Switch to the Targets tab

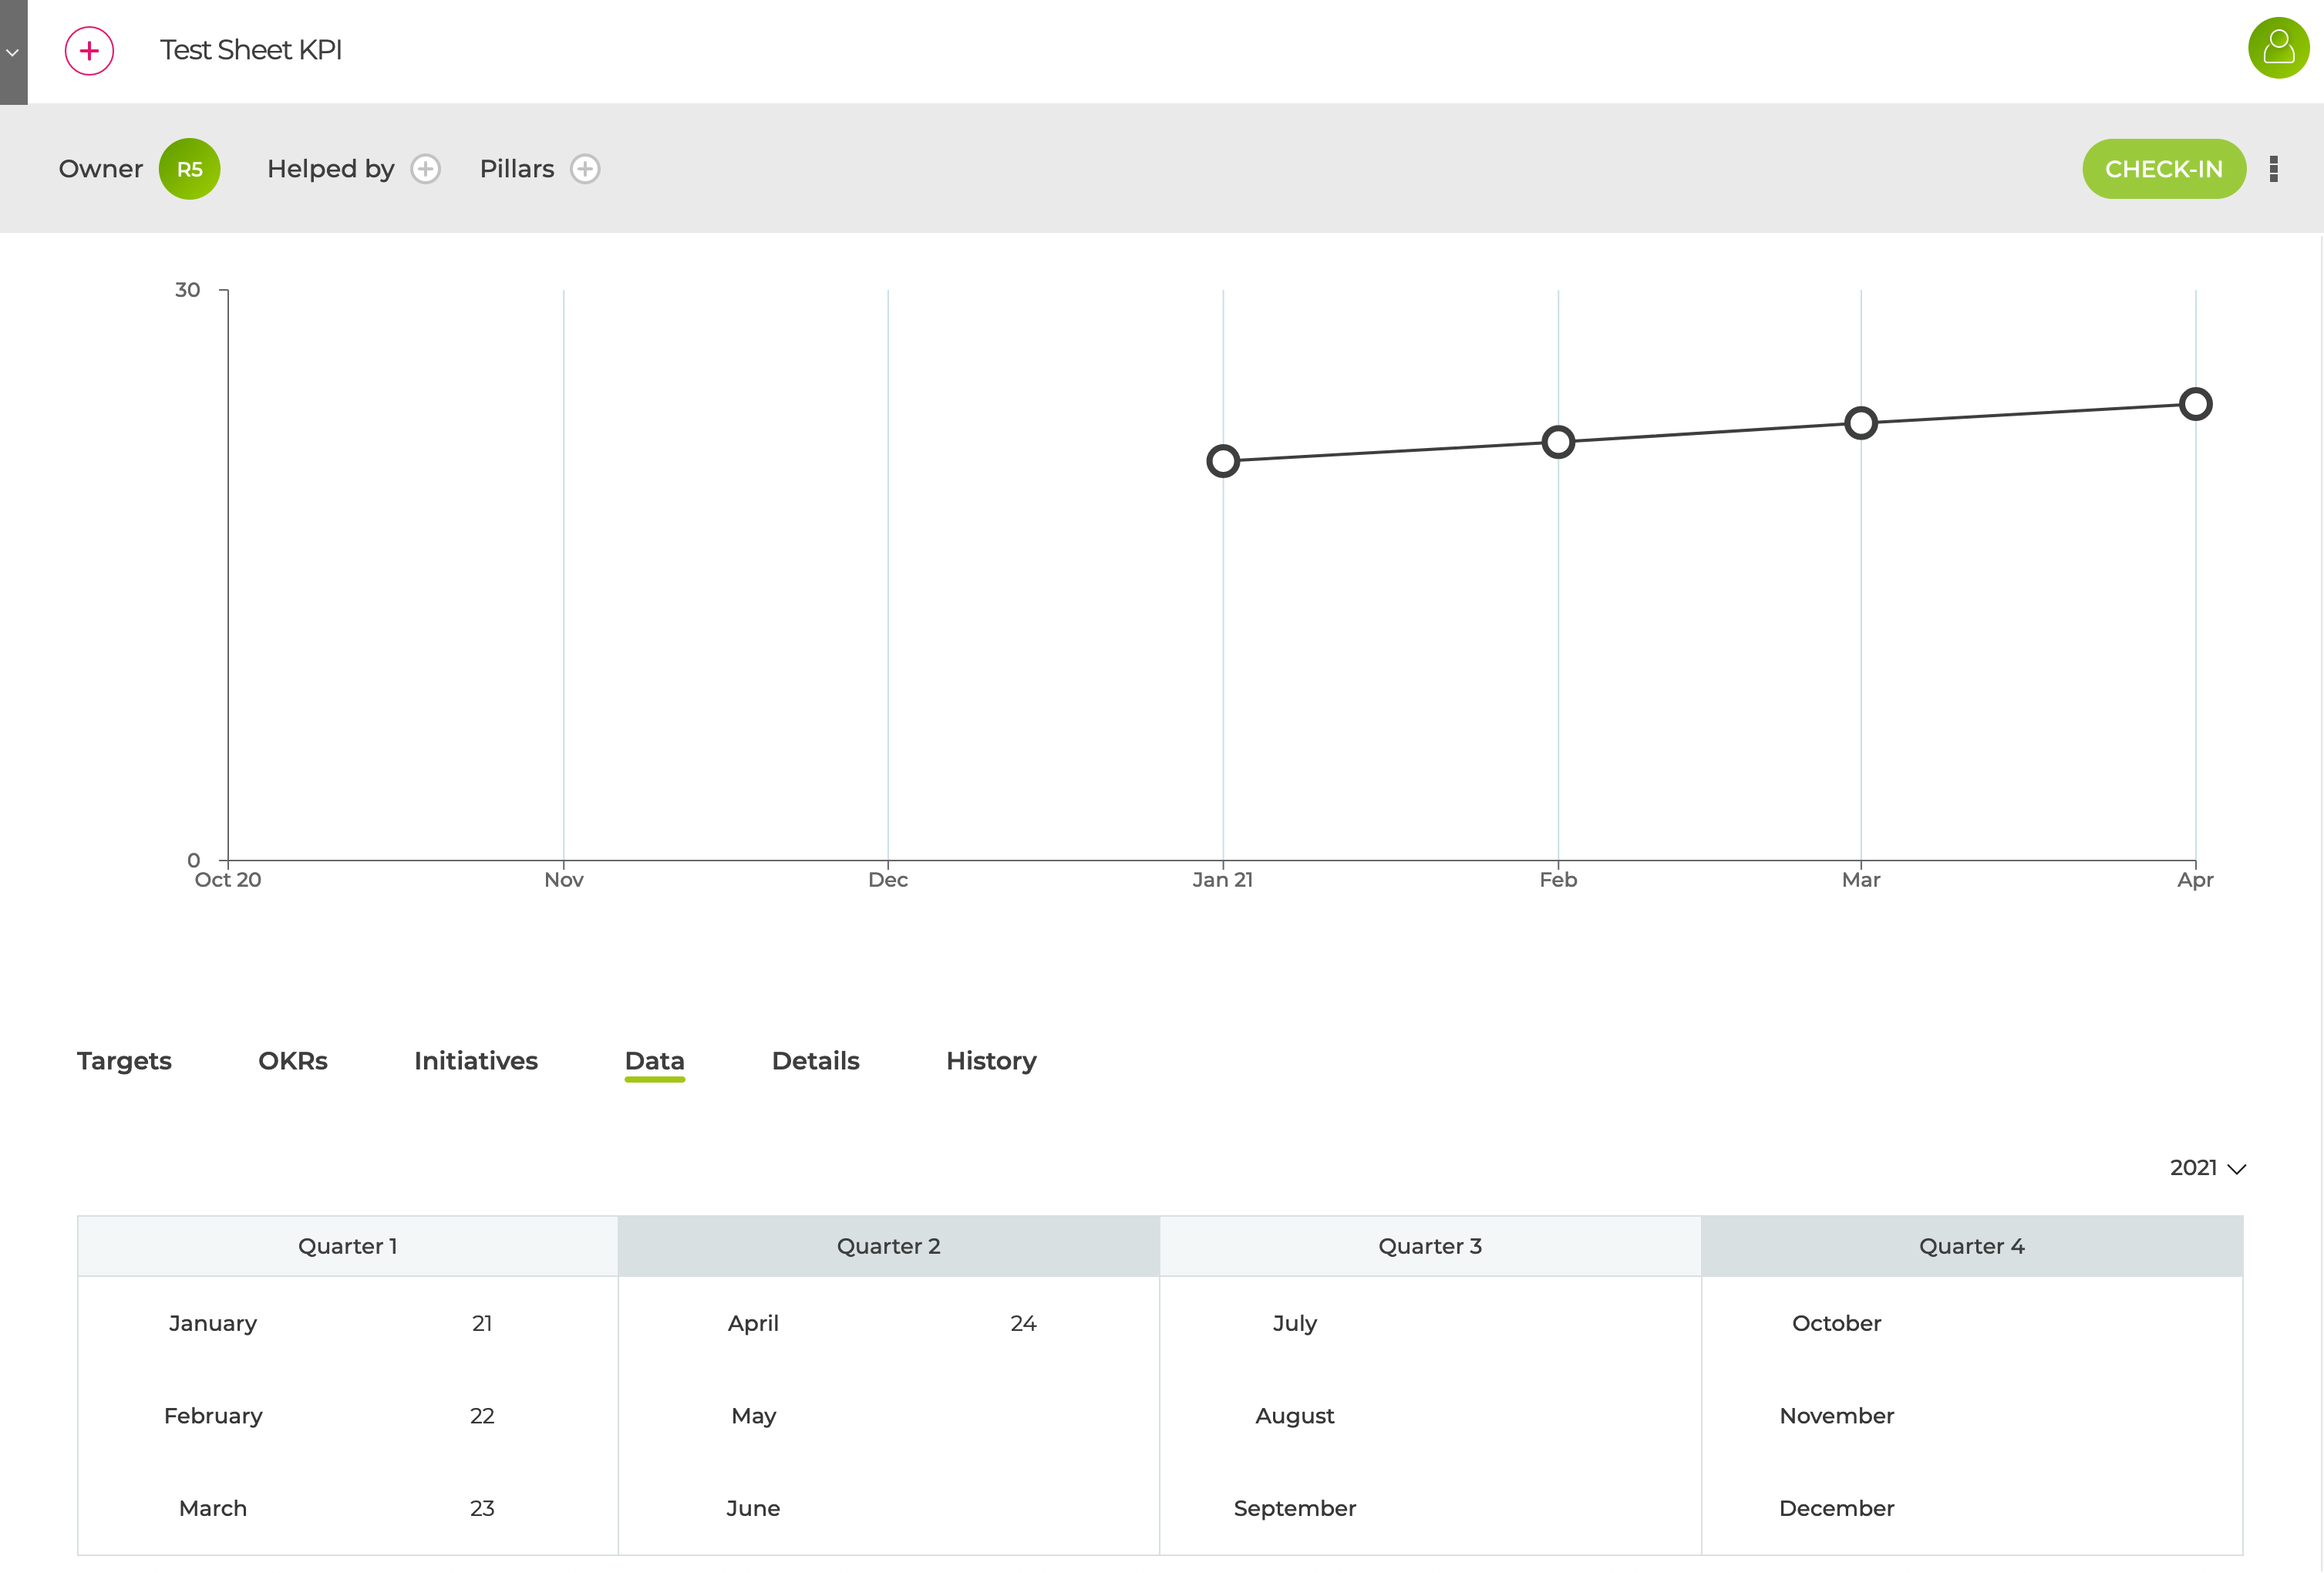(124, 1060)
